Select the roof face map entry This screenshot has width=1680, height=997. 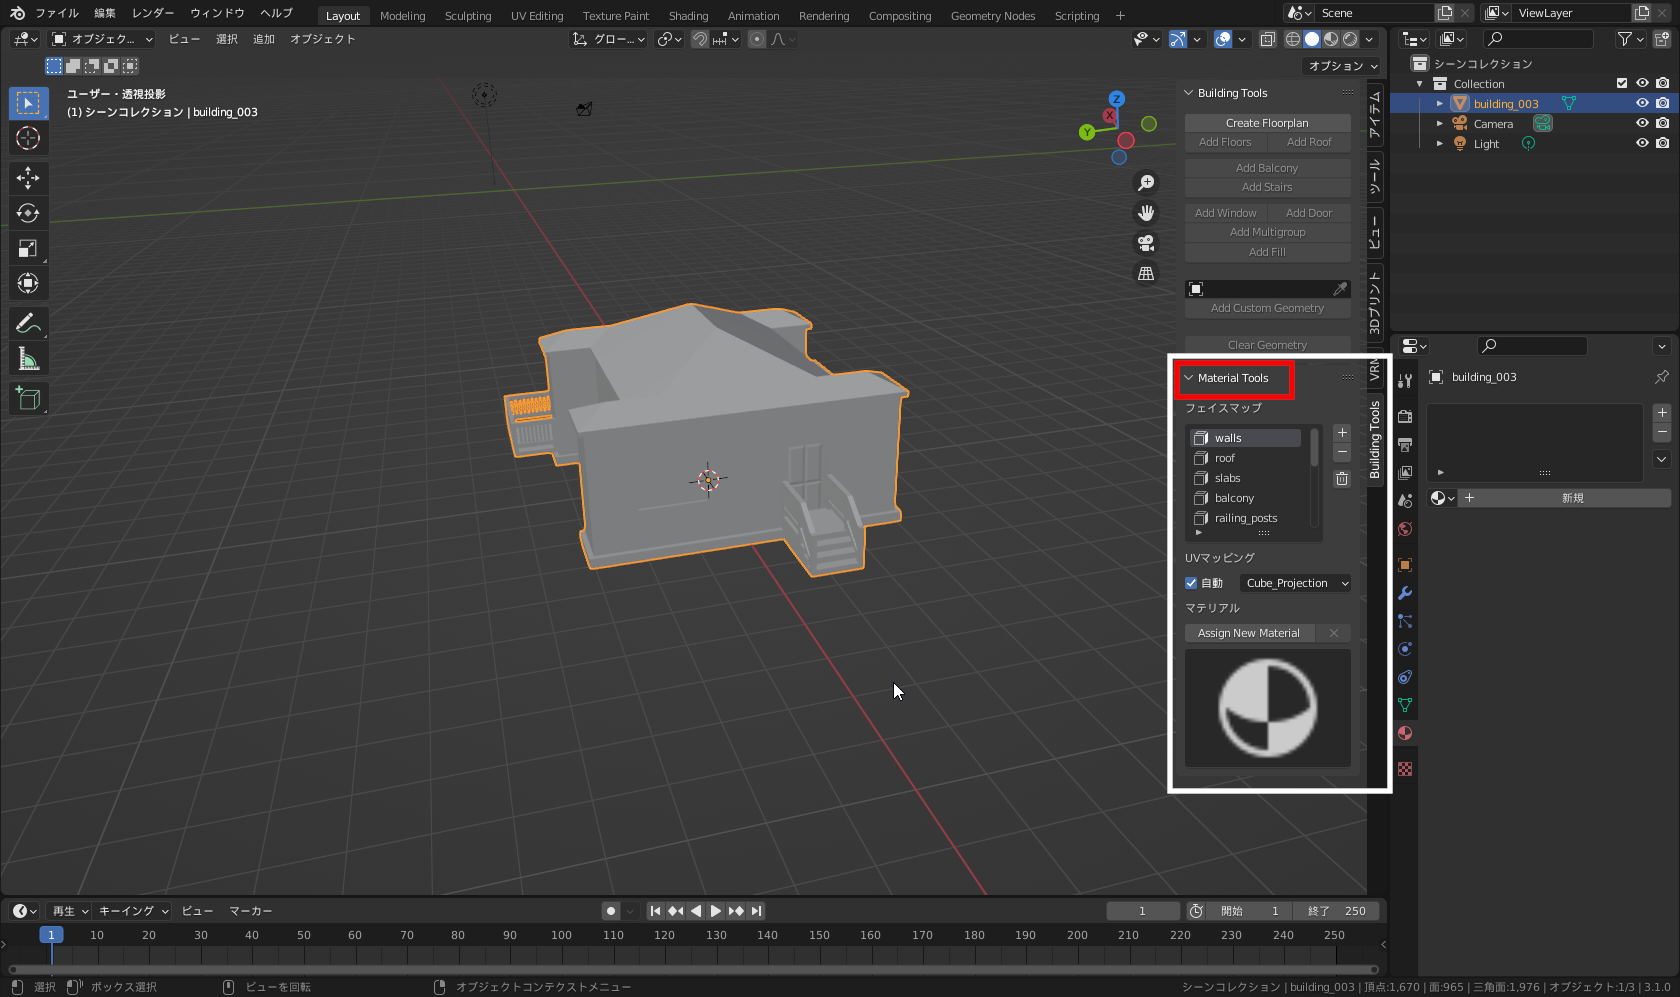(1224, 458)
